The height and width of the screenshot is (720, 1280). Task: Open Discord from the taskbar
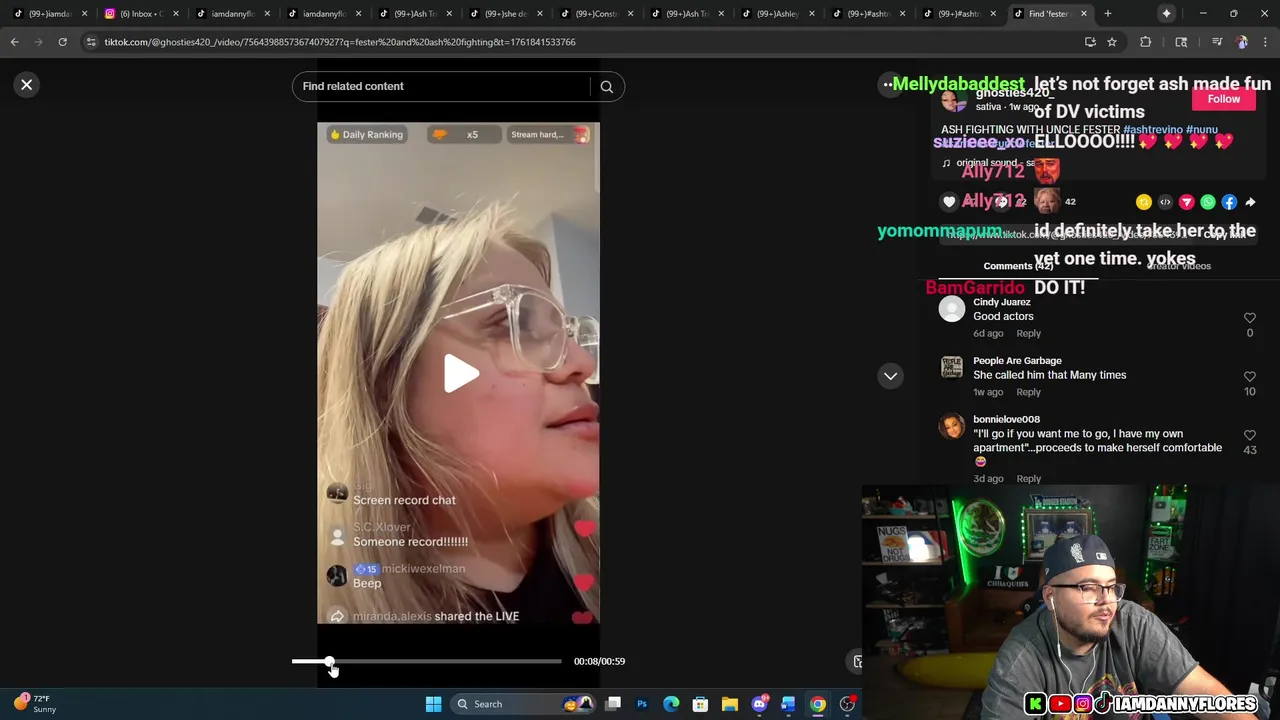[759, 704]
